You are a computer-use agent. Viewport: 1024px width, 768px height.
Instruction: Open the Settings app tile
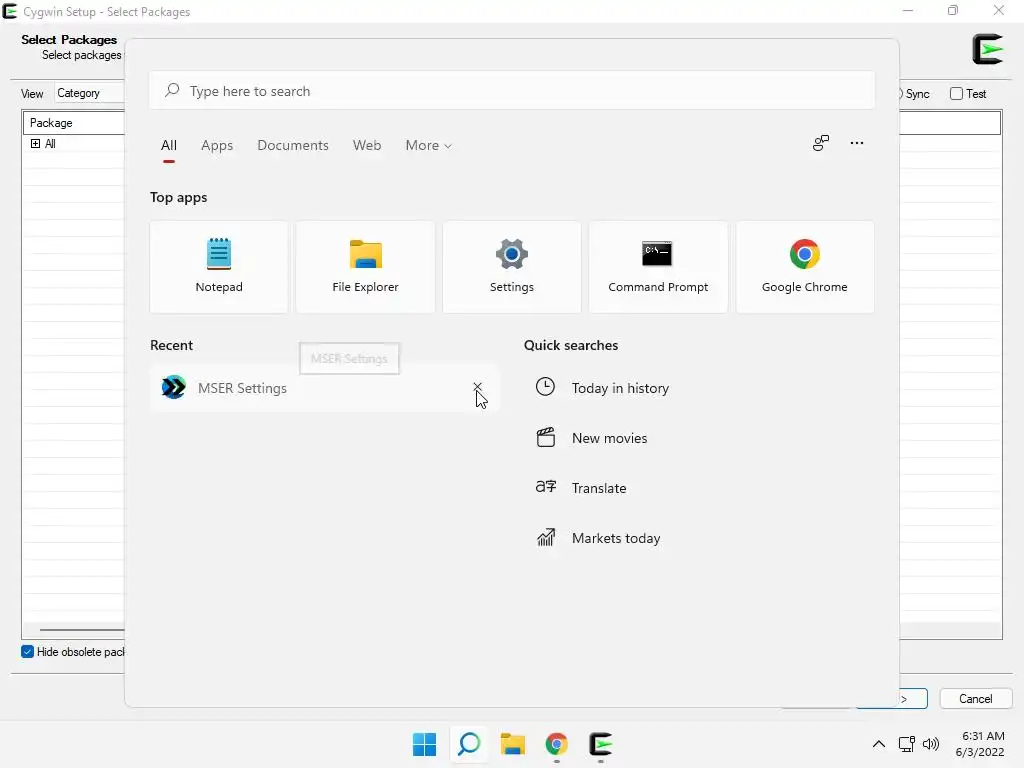[511, 266]
